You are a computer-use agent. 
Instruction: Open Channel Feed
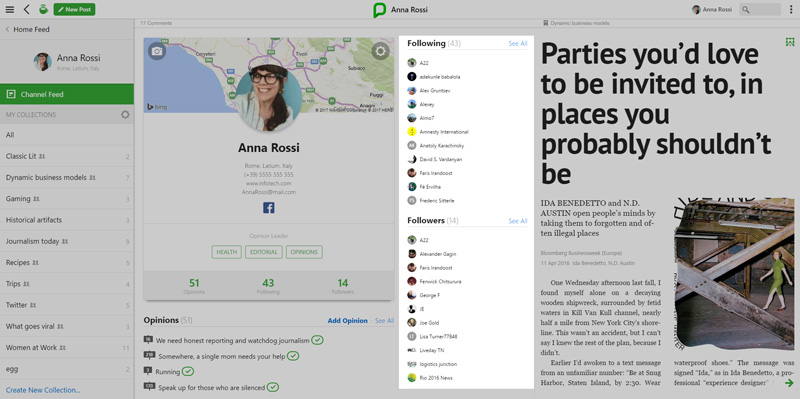click(x=67, y=94)
